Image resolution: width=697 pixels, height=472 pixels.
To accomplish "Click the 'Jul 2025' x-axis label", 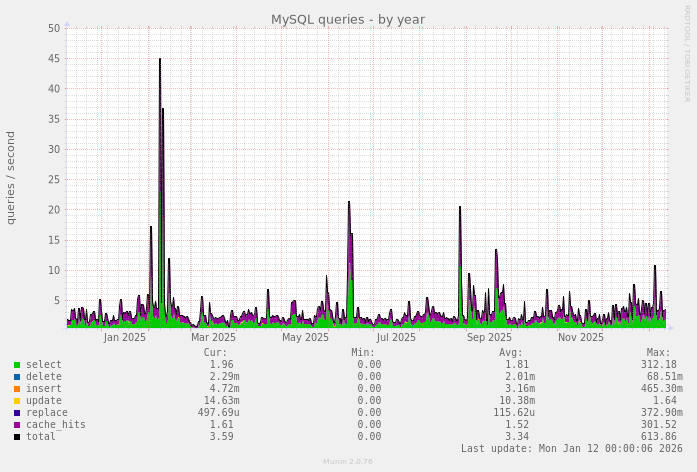I will coord(396,338).
